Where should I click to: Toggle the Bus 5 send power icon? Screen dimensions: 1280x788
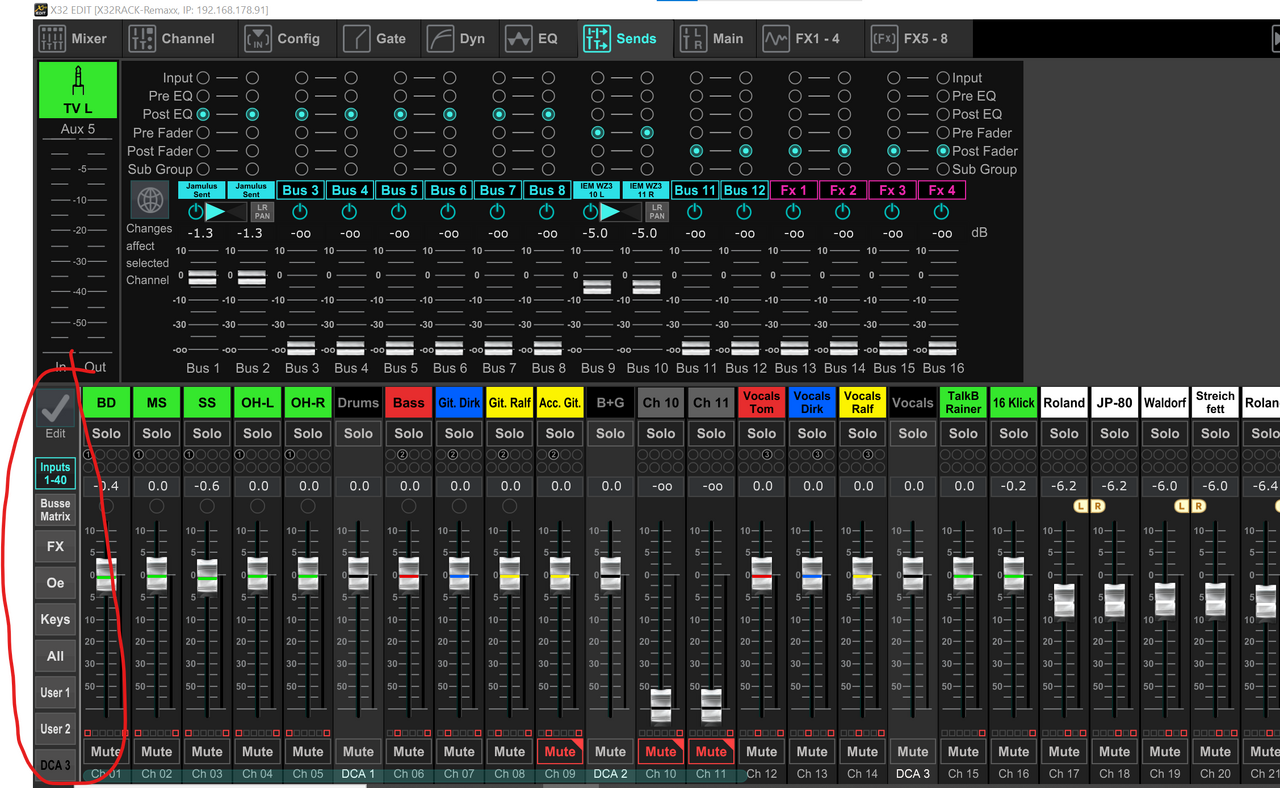pyautogui.click(x=399, y=212)
